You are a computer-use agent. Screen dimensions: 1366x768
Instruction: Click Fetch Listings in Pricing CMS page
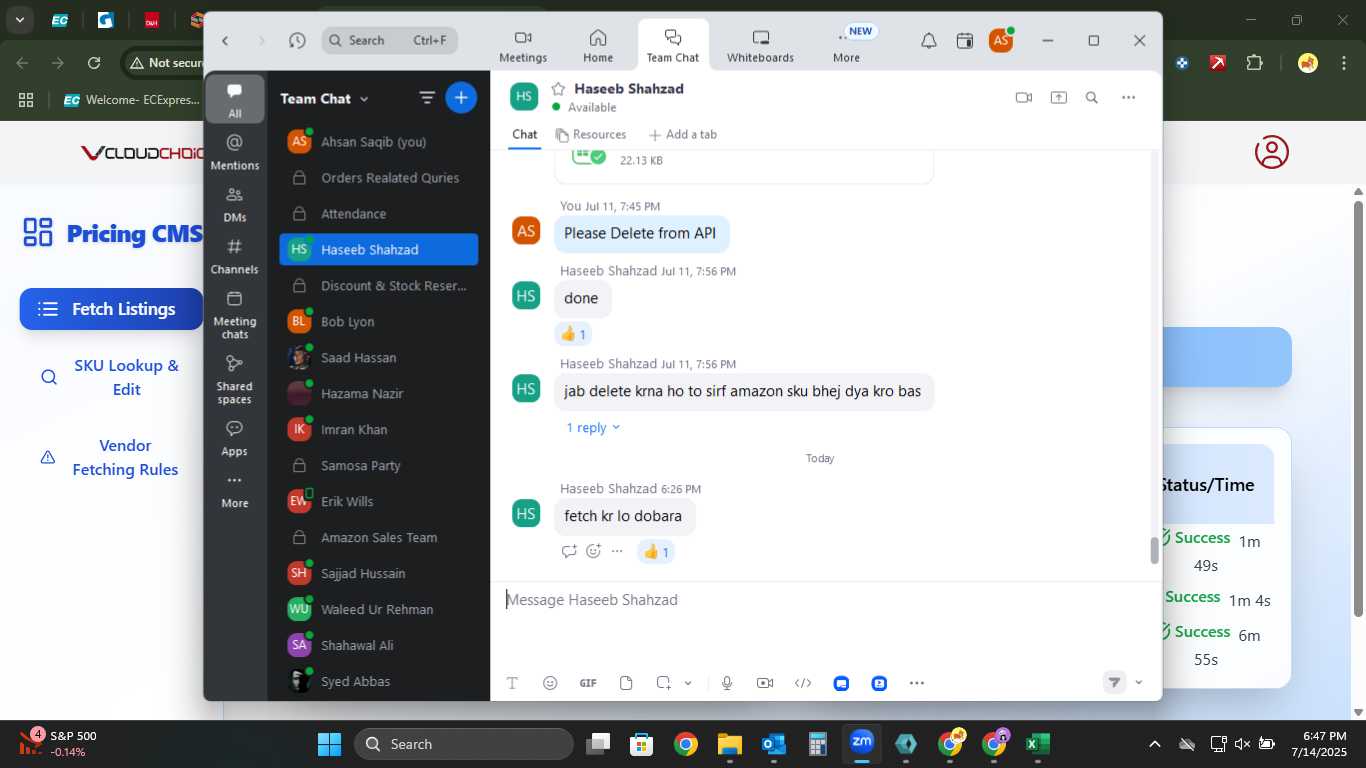point(112,309)
